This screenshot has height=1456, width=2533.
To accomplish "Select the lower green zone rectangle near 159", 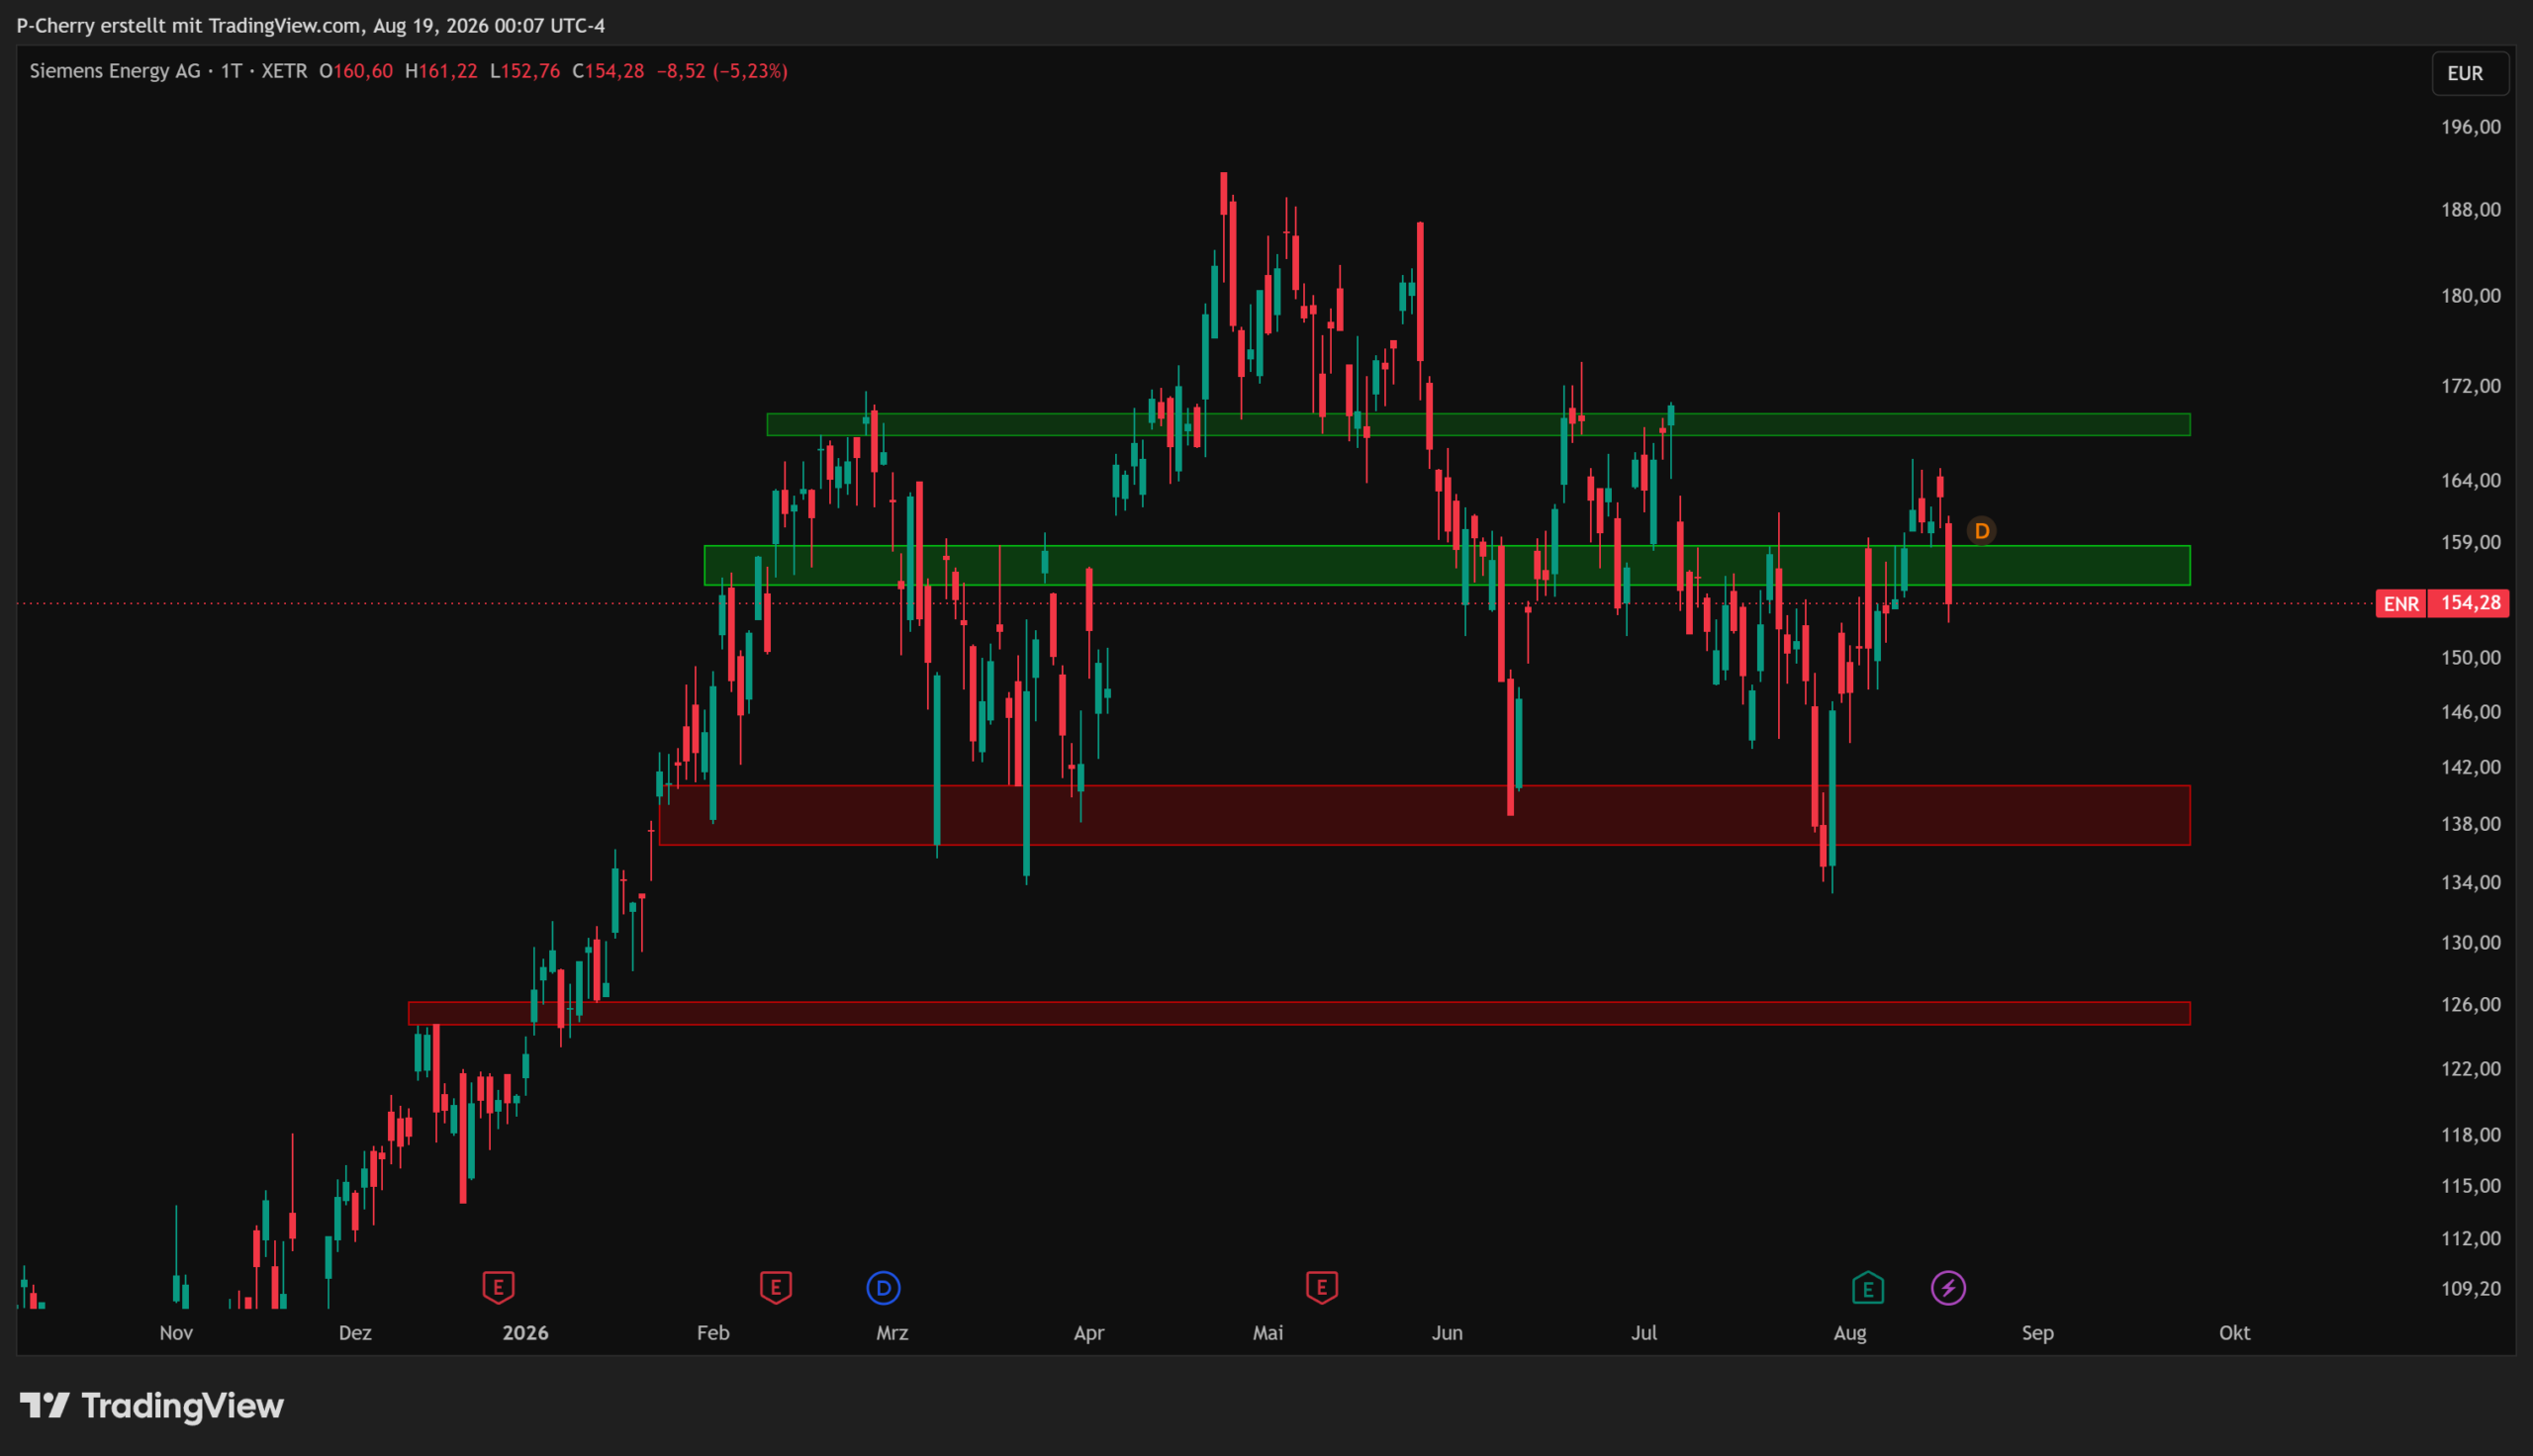I will (1447, 565).
